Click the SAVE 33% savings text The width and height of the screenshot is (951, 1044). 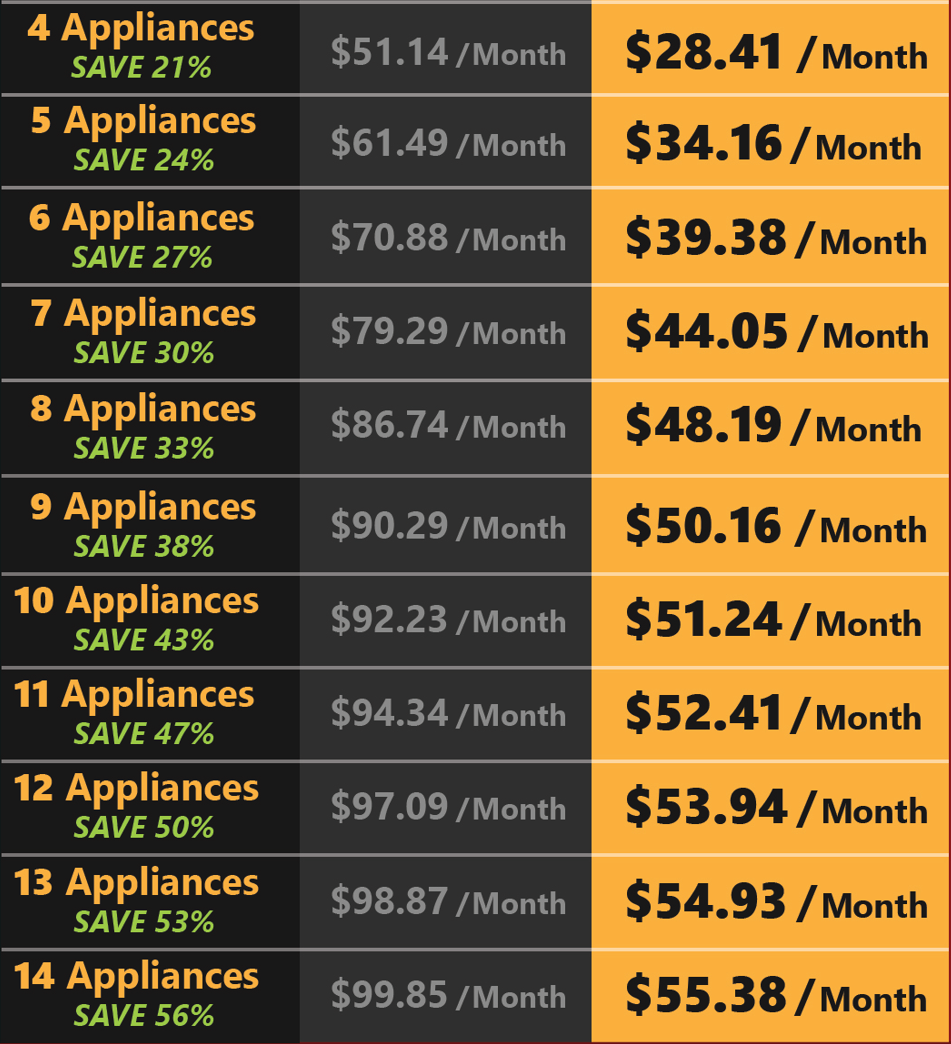[143, 448]
